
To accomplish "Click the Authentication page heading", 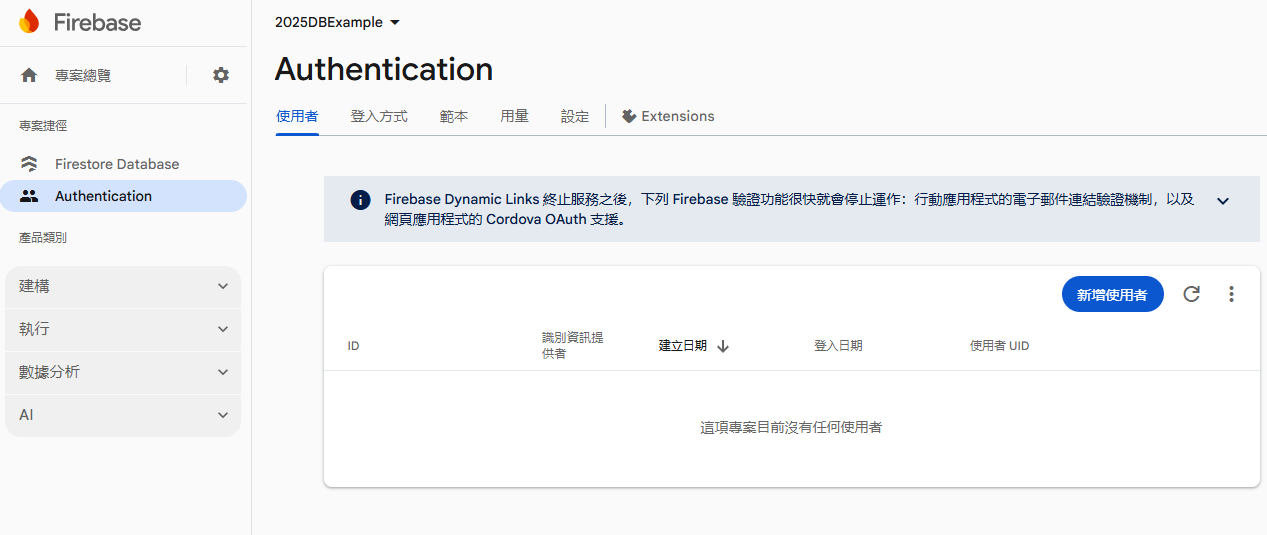I will (x=384, y=69).
